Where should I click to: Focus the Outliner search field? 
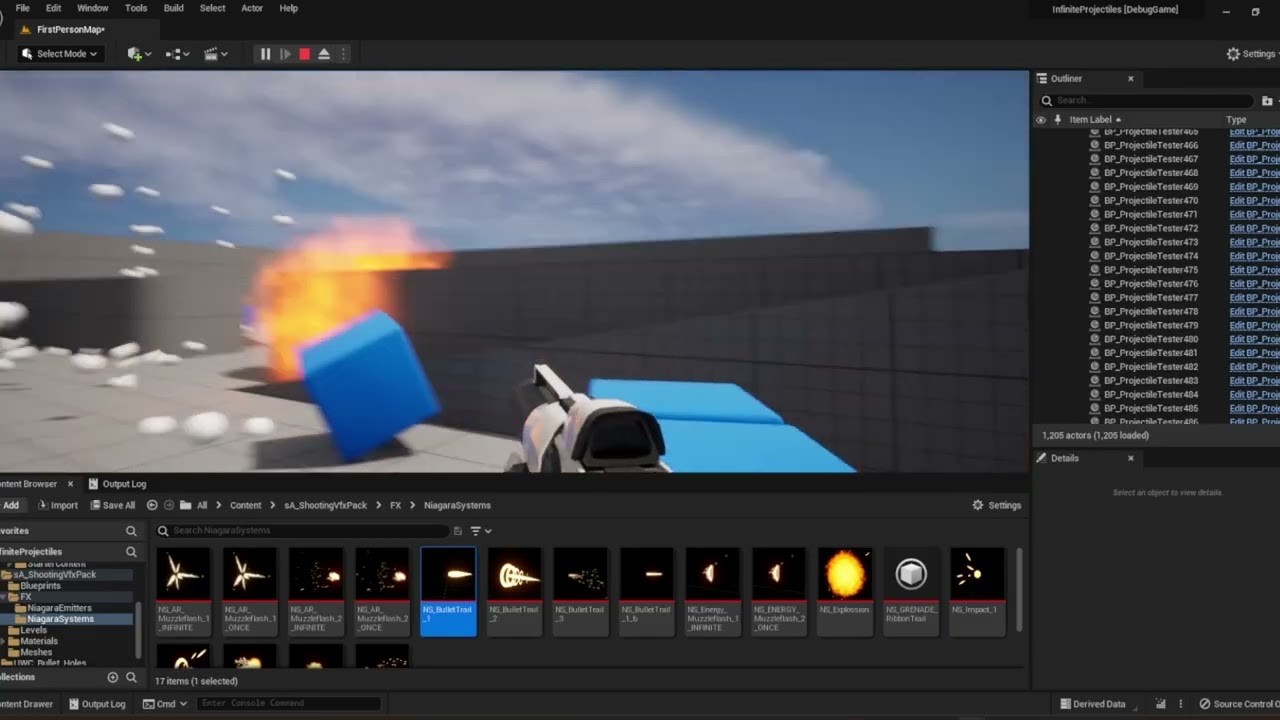point(1146,100)
